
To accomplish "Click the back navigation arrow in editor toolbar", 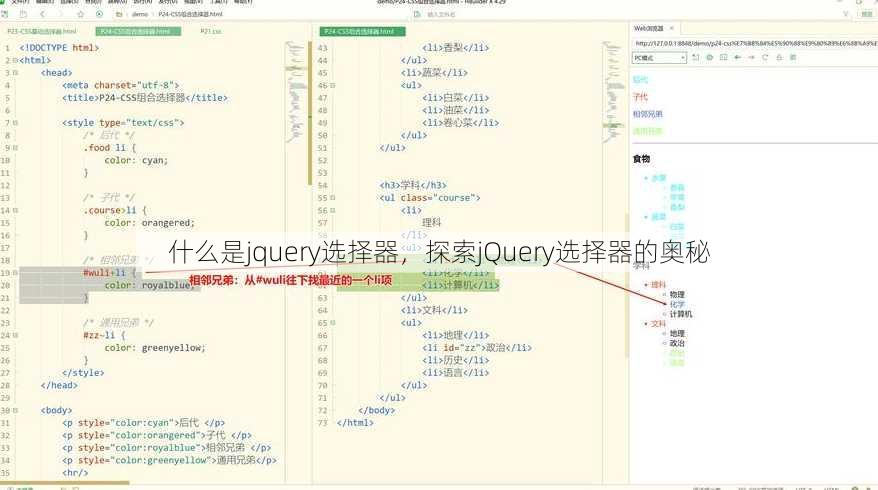I will (43, 14).
